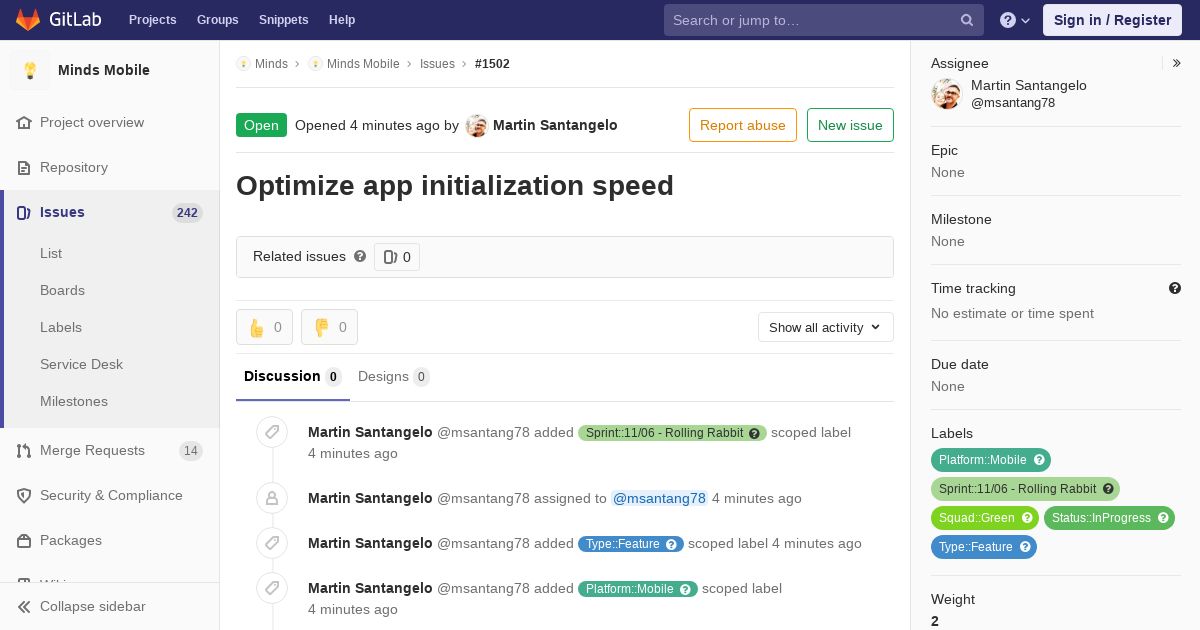This screenshot has width=1200, height=630.
Task: Open Boards in the sidebar
Action: pos(62,290)
